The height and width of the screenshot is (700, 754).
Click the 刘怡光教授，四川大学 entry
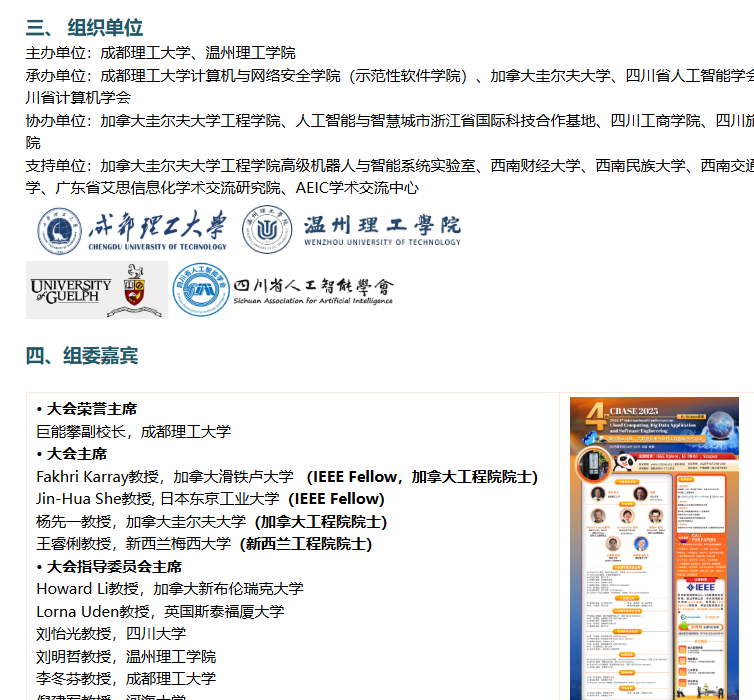[x=111, y=634]
